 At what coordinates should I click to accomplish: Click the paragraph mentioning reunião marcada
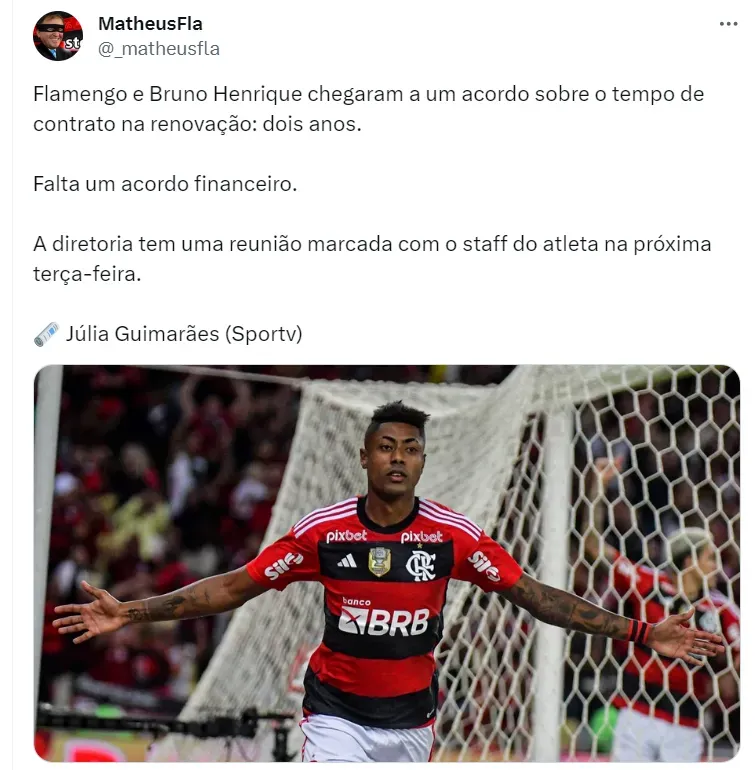372,259
